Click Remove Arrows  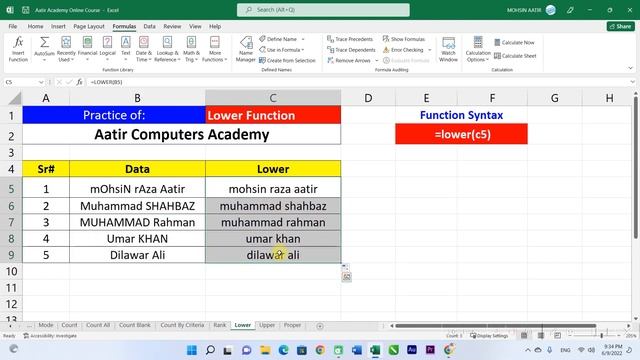coord(349,60)
